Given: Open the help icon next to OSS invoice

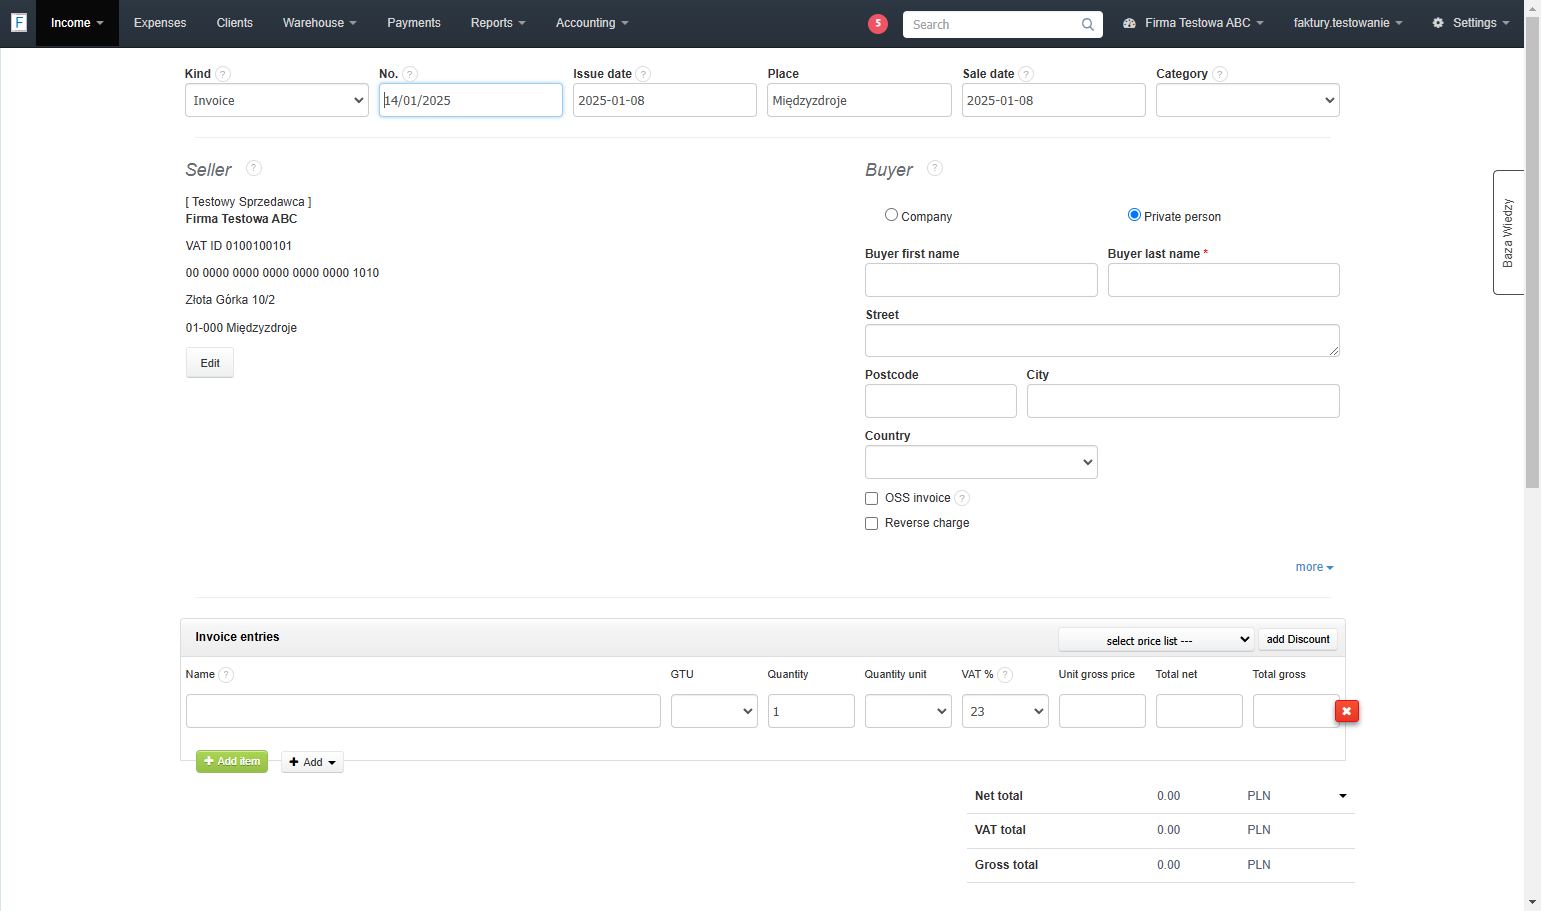Looking at the screenshot, I should [962, 498].
